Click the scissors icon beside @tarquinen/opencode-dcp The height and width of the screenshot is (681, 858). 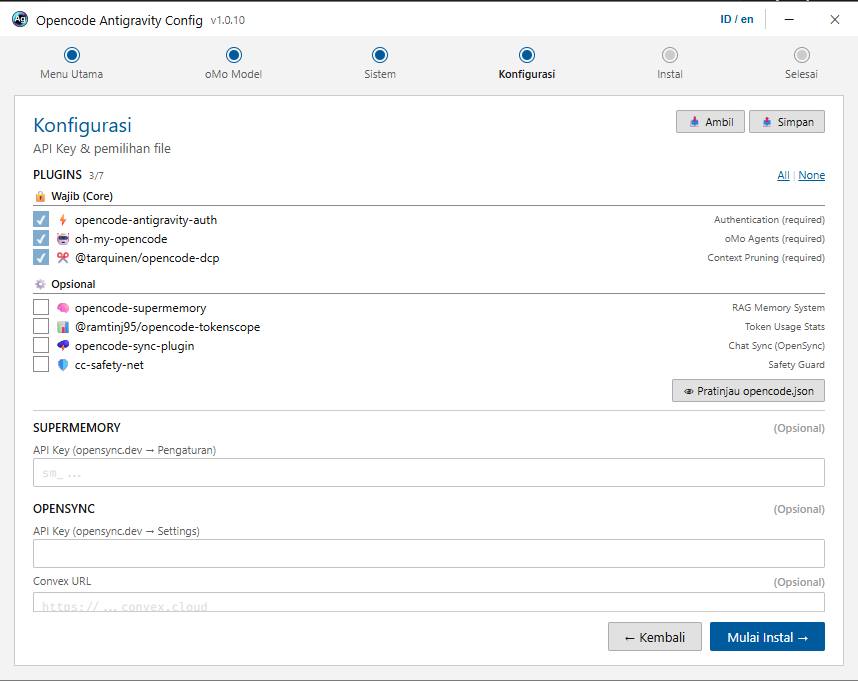point(63,258)
